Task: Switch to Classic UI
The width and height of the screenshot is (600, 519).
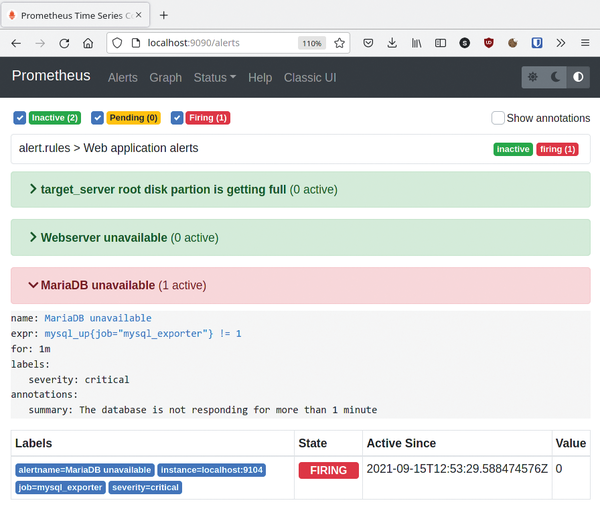Action: point(310,78)
